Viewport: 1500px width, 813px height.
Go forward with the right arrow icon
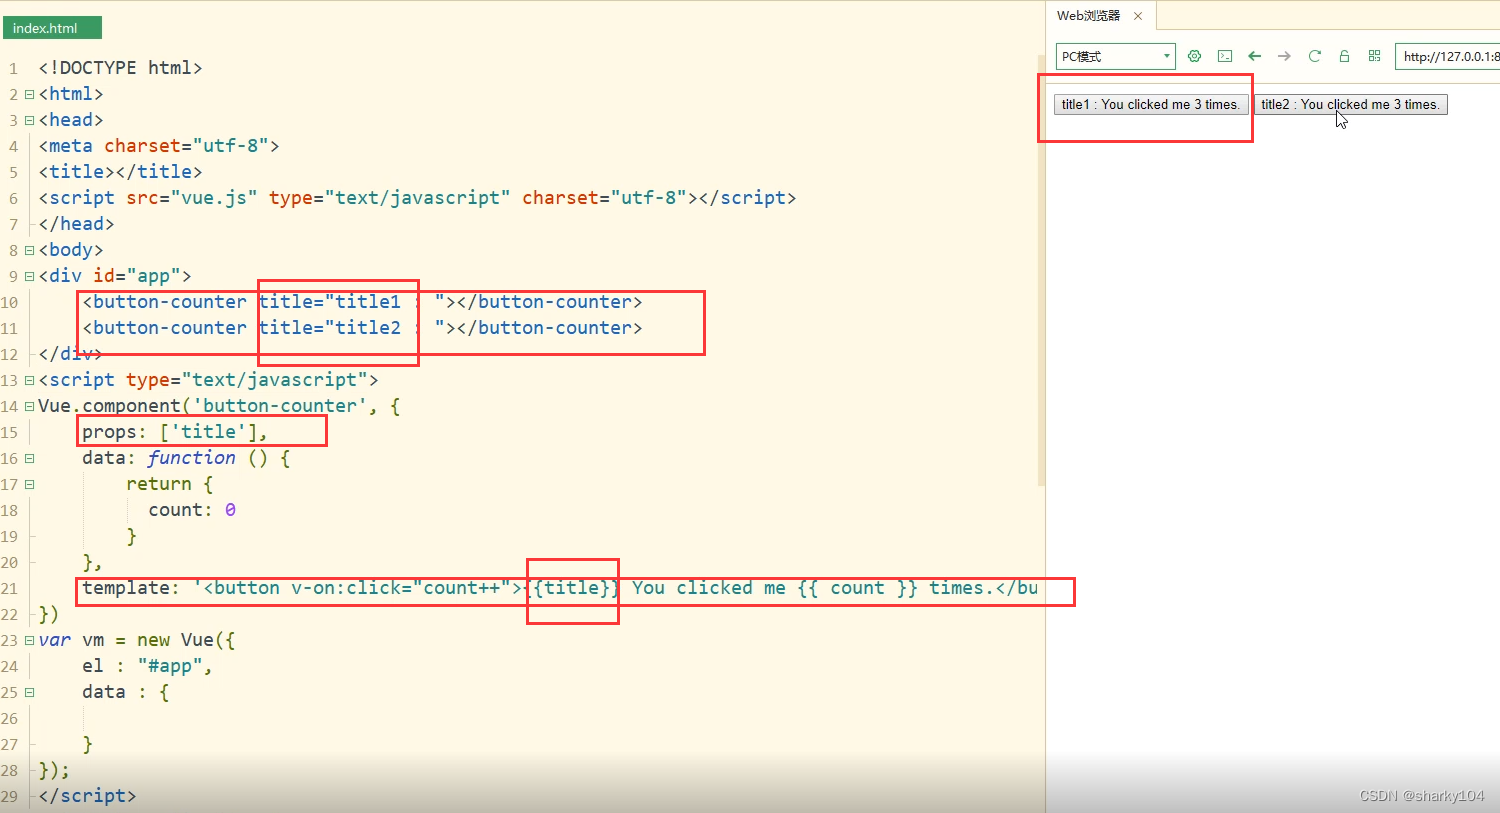pyautogui.click(x=1285, y=56)
